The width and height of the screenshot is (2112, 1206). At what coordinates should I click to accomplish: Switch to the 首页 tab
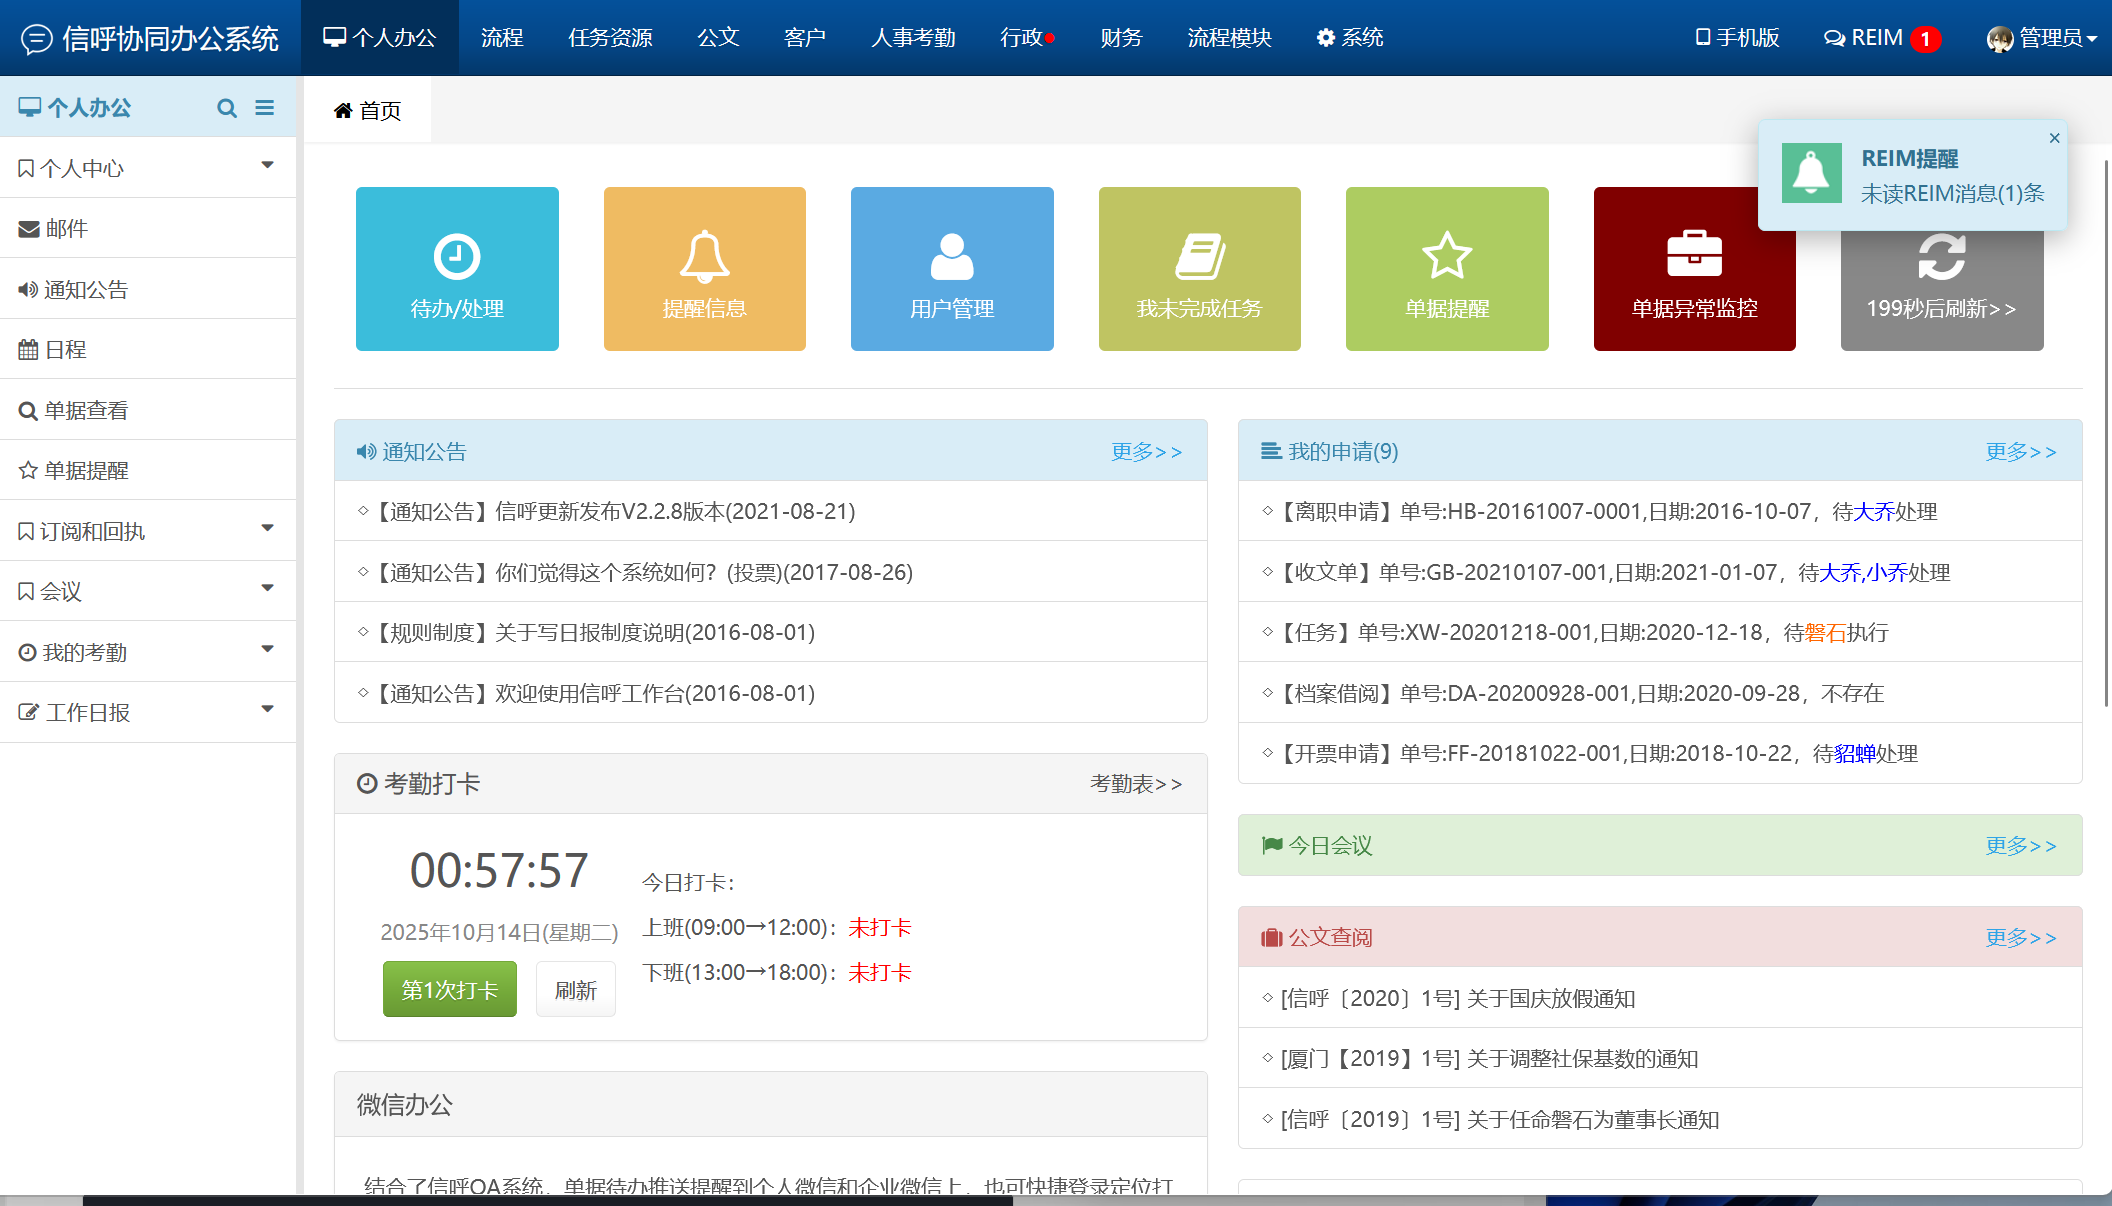point(368,111)
